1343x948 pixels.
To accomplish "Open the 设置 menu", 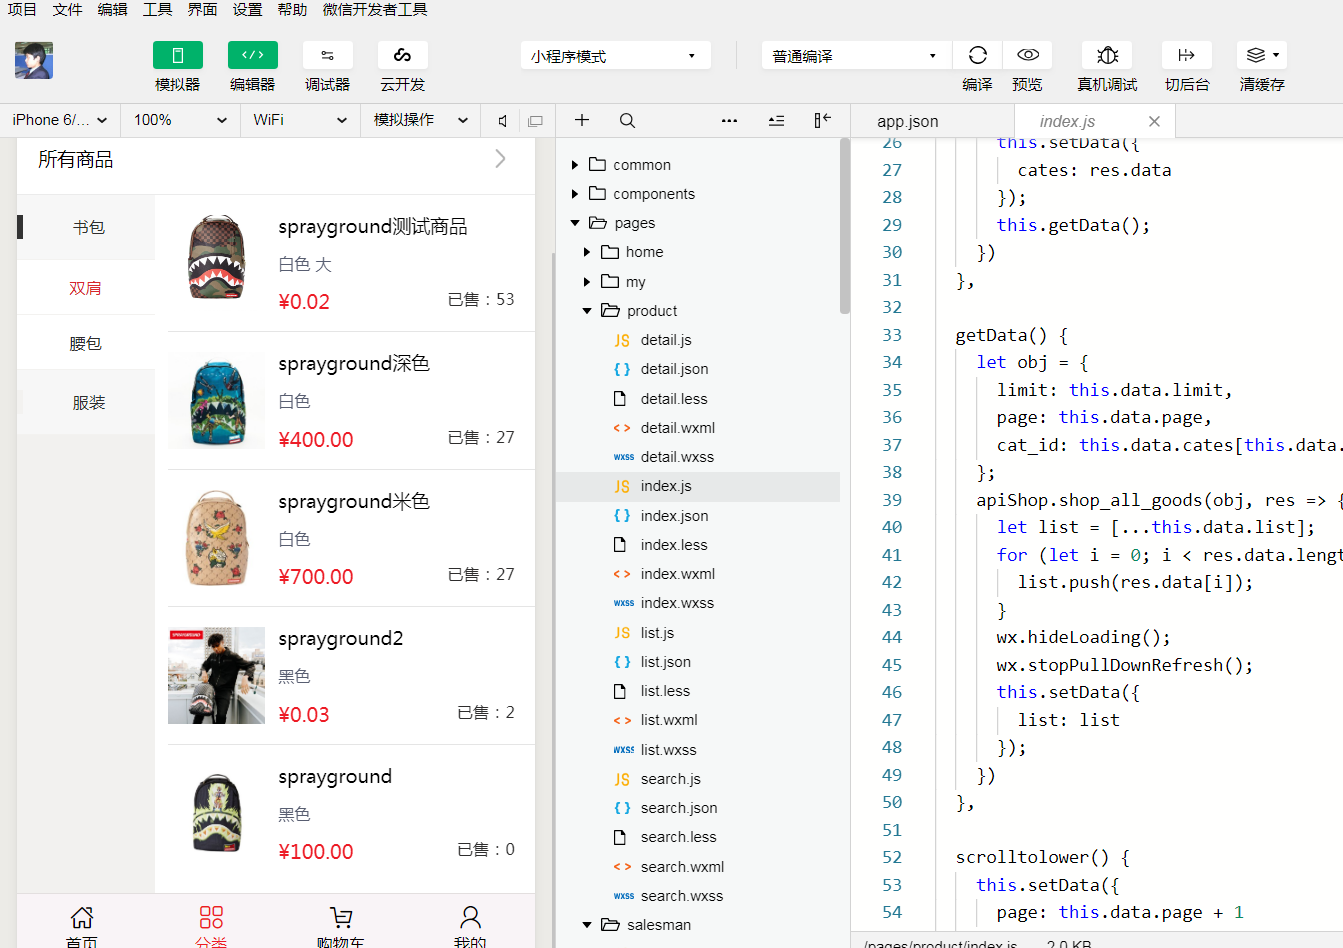I will [247, 10].
